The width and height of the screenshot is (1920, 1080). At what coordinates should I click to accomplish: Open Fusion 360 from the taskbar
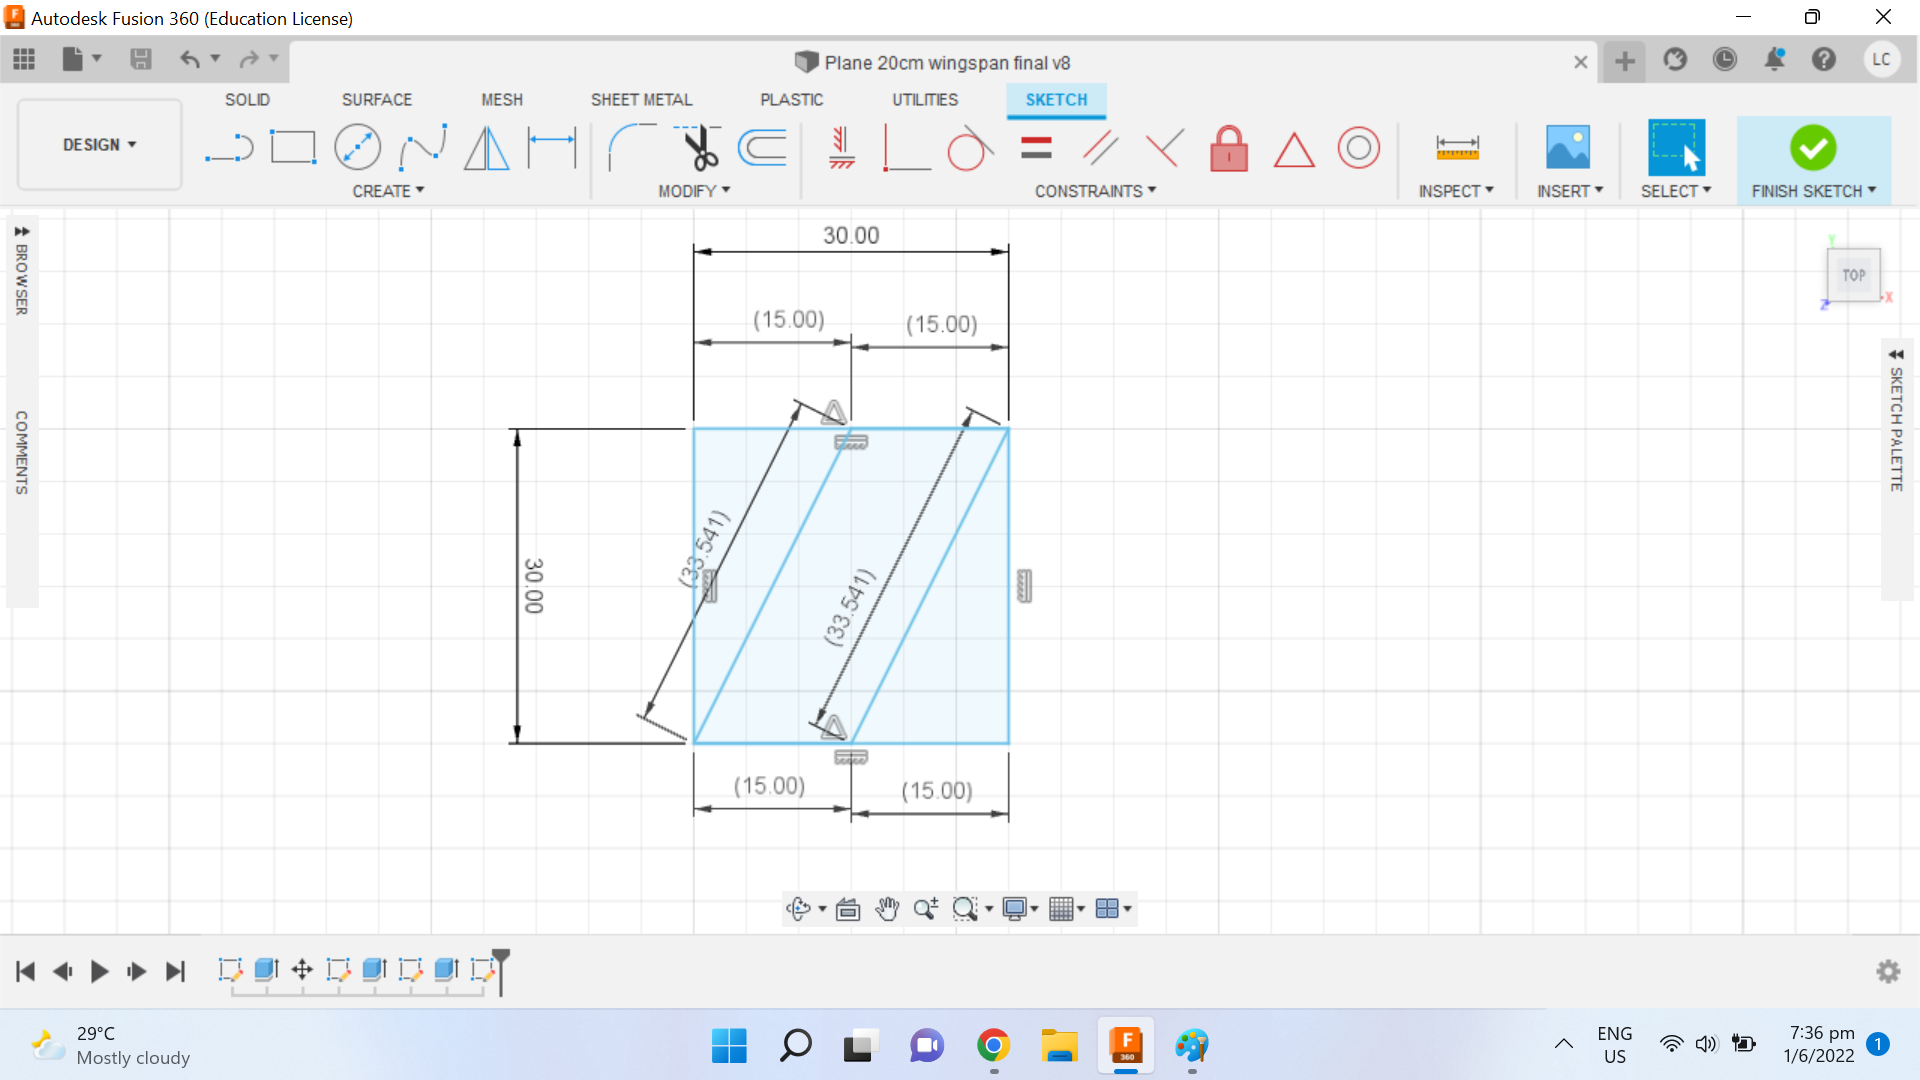point(1126,1046)
